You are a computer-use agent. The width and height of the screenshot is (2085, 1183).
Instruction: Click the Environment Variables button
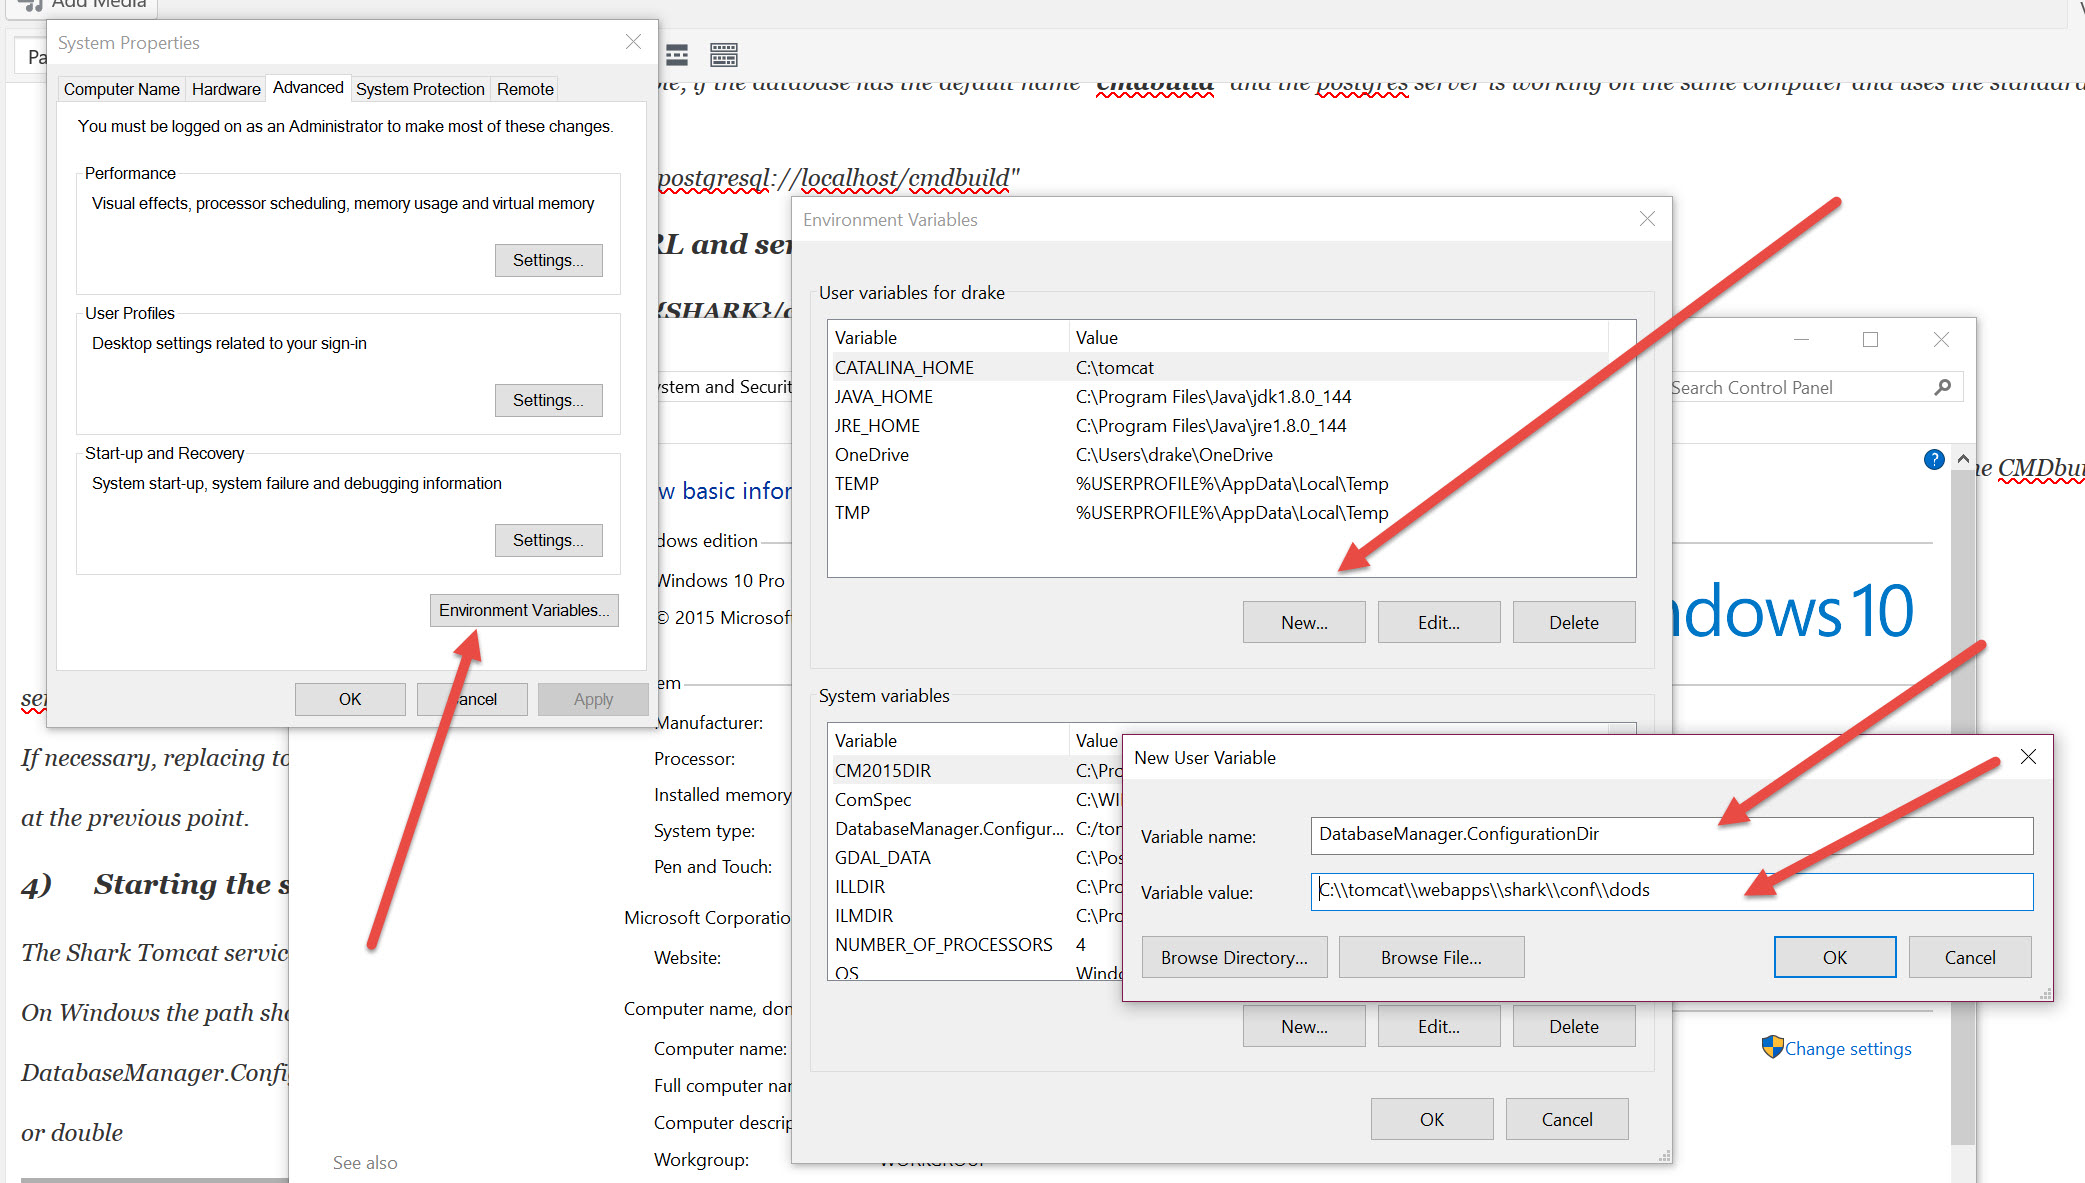(x=524, y=610)
